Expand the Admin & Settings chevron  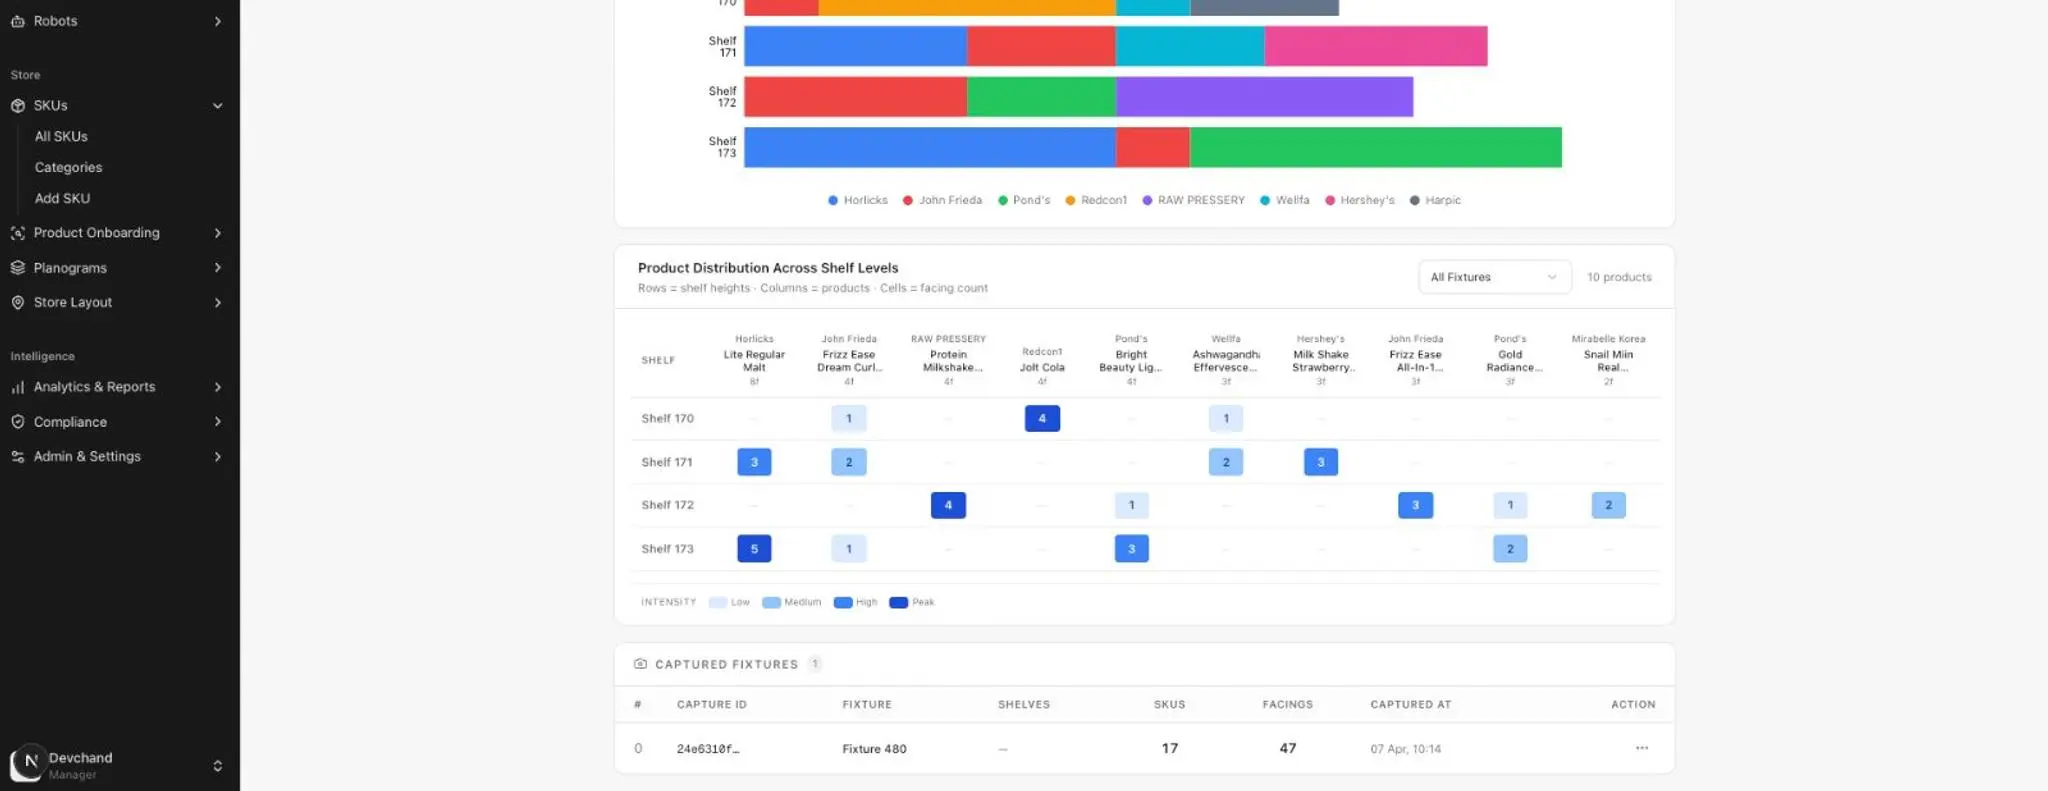click(x=217, y=456)
